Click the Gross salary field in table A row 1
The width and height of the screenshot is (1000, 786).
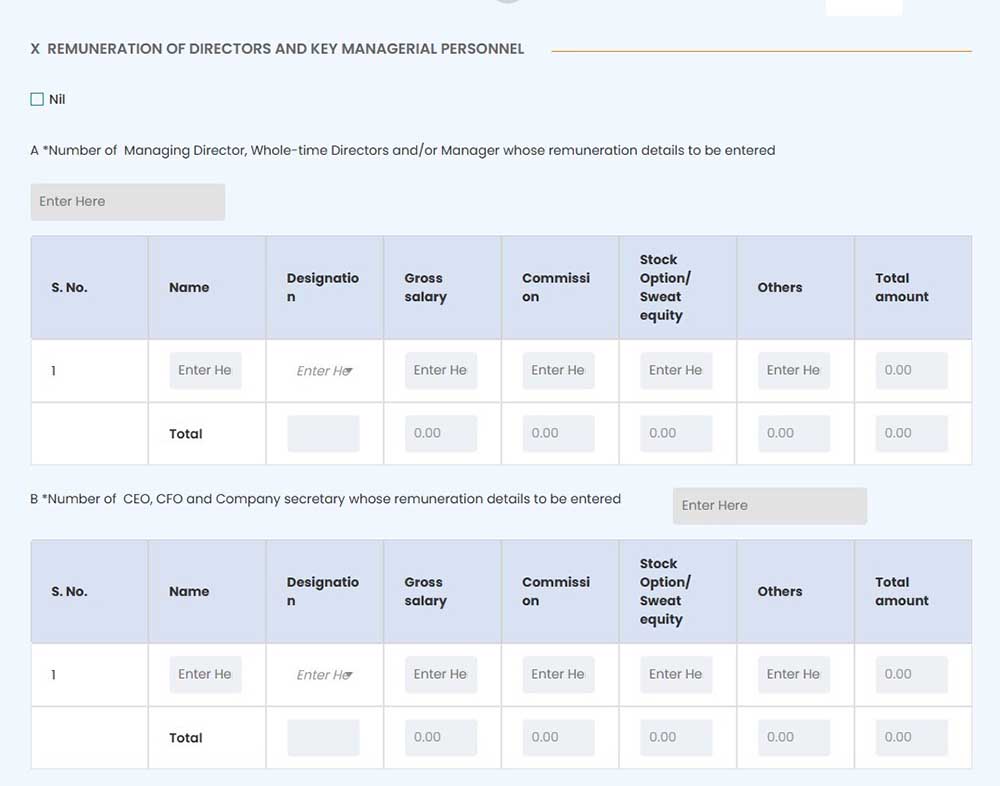441,370
